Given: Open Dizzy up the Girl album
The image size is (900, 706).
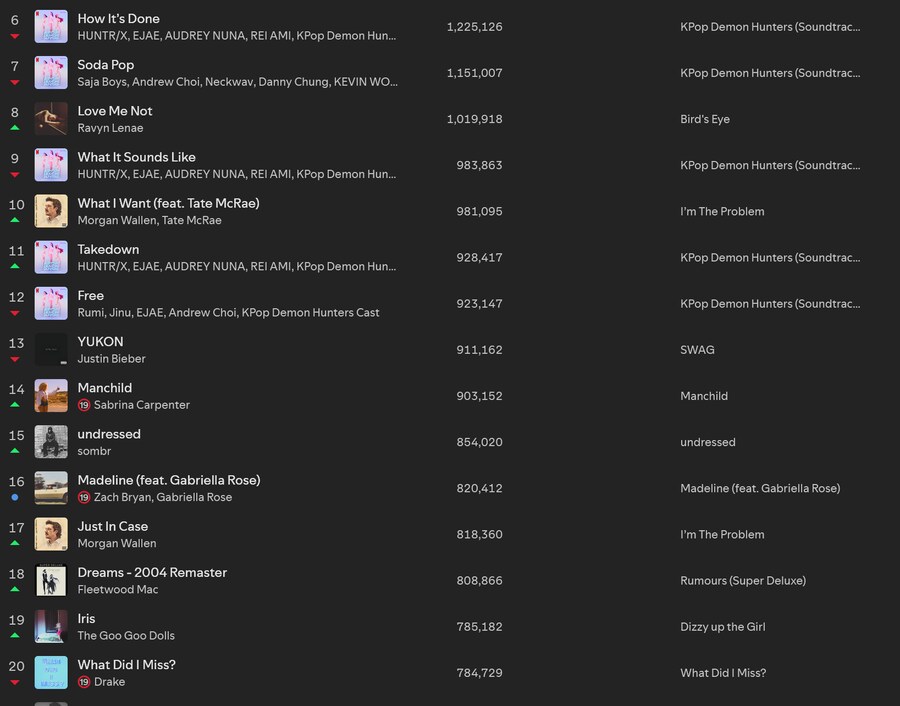Looking at the screenshot, I should [723, 627].
